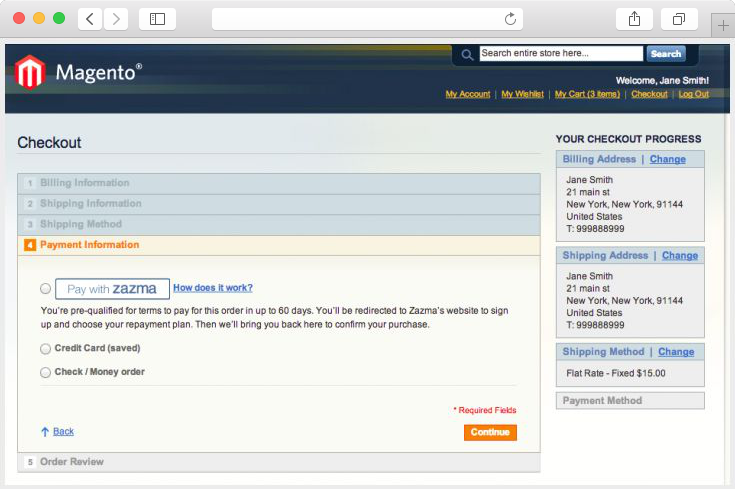The height and width of the screenshot is (489, 735).
Task: Select the Credit Card (saved) radio option
Action: tap(45, 349)
